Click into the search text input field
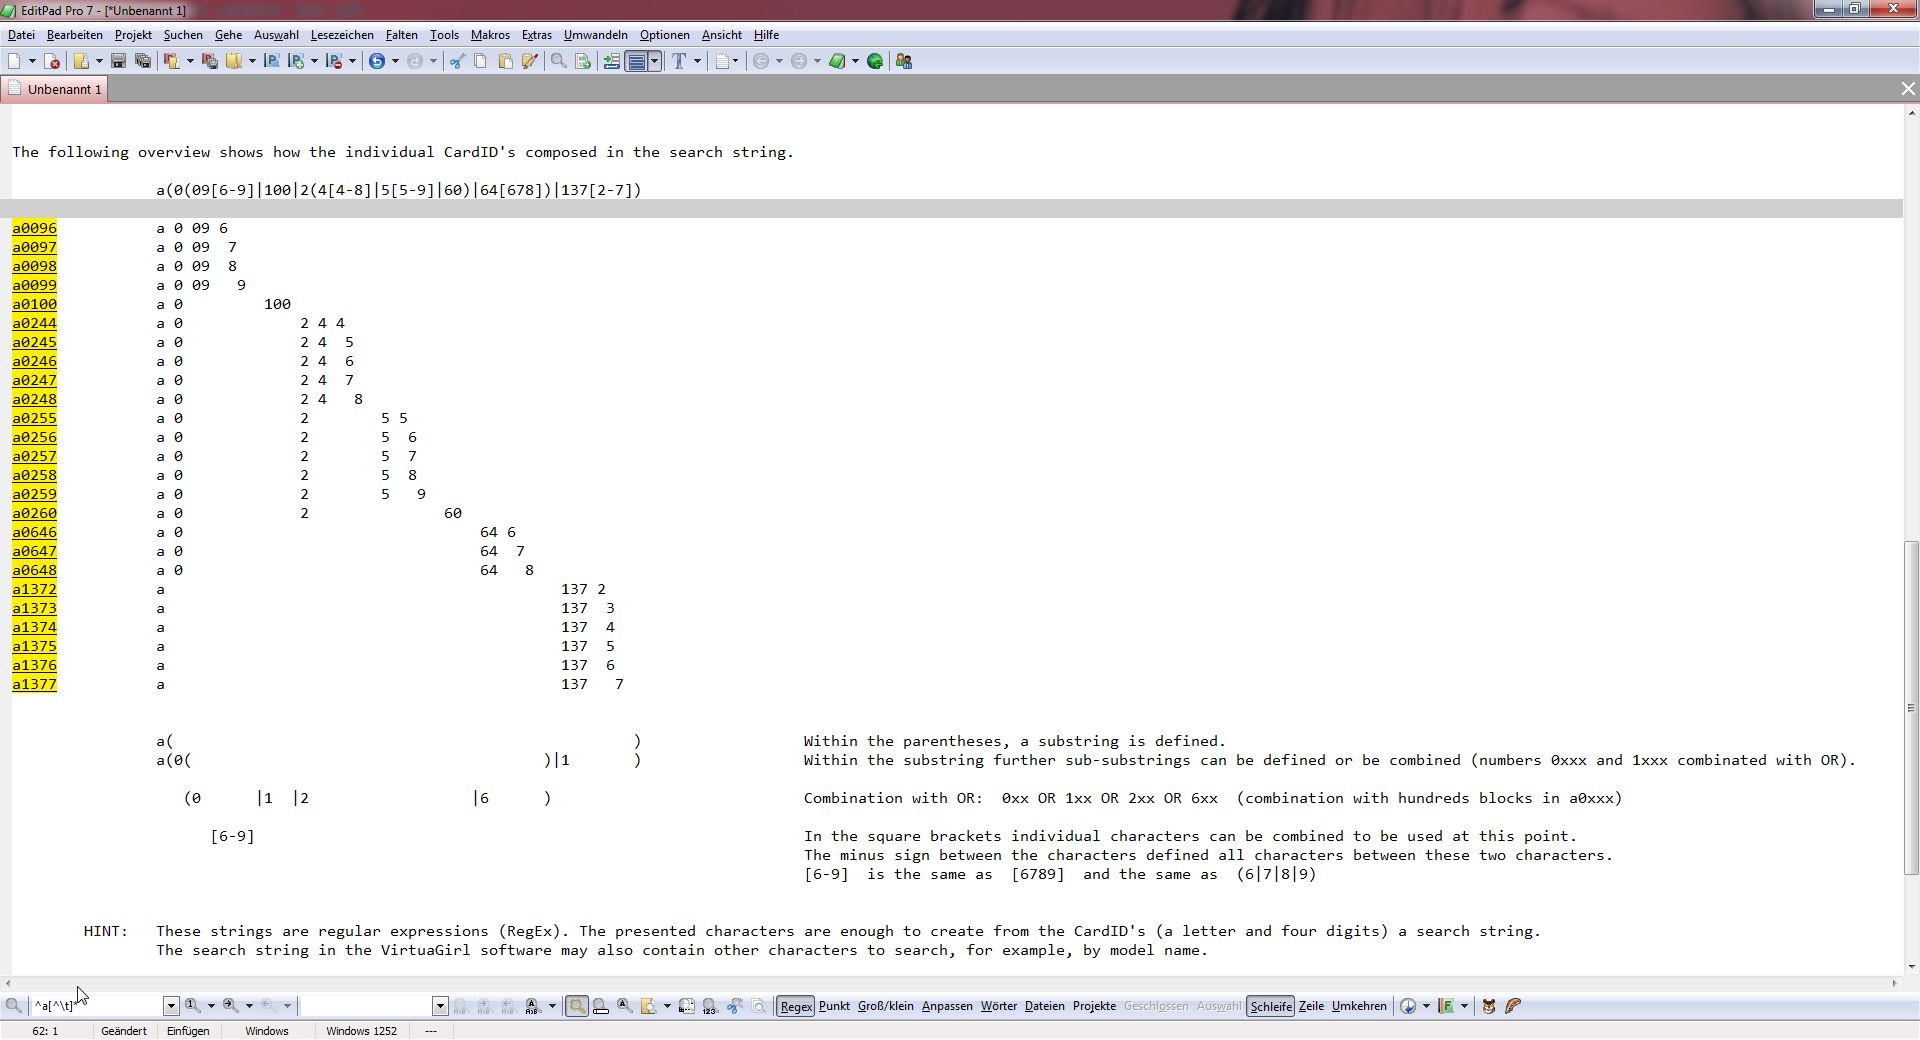This screenshot has height=1040, width=1920. 95,1006
